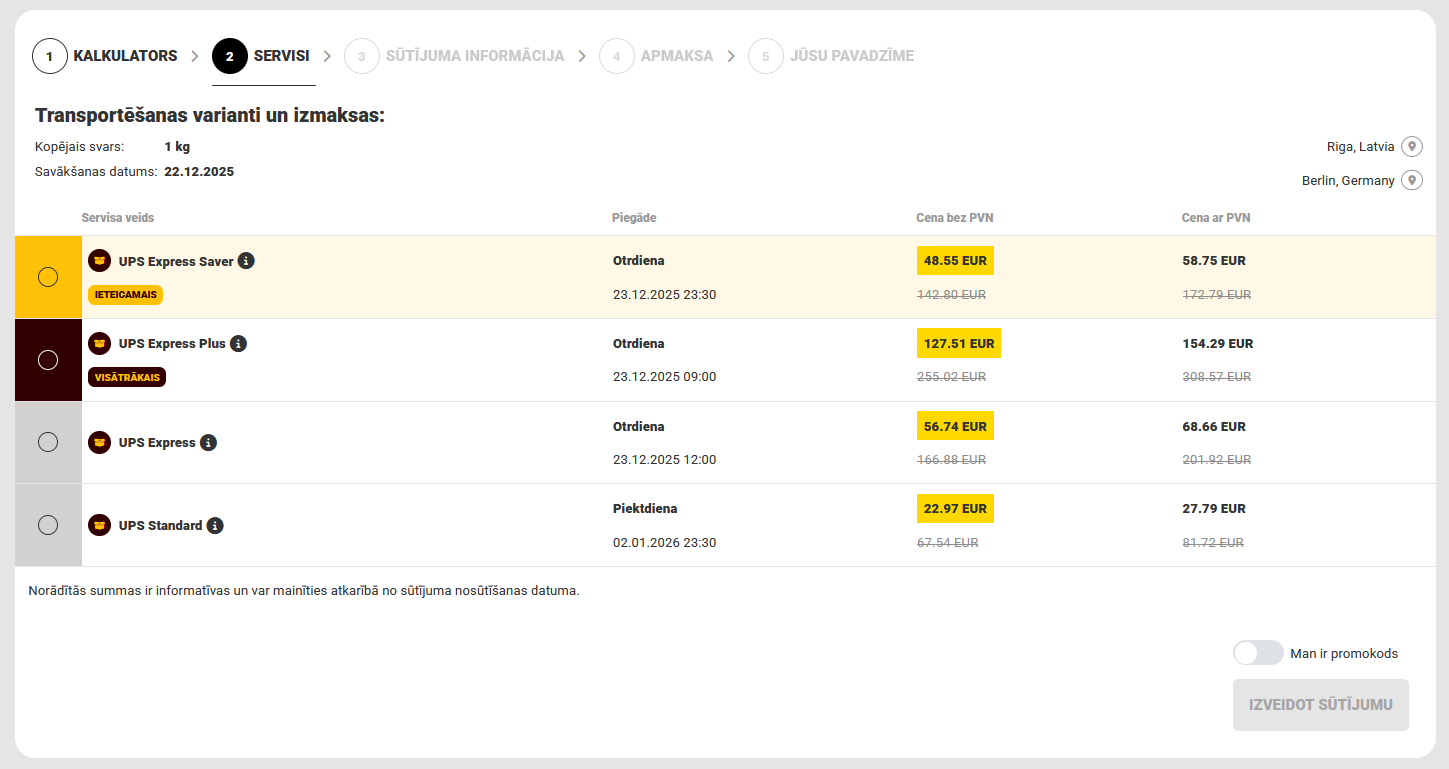The width and height of the screenshot is (1449, 769).
Task: Click UPS logo on UPS Standard row
Action: coord(99,526)
